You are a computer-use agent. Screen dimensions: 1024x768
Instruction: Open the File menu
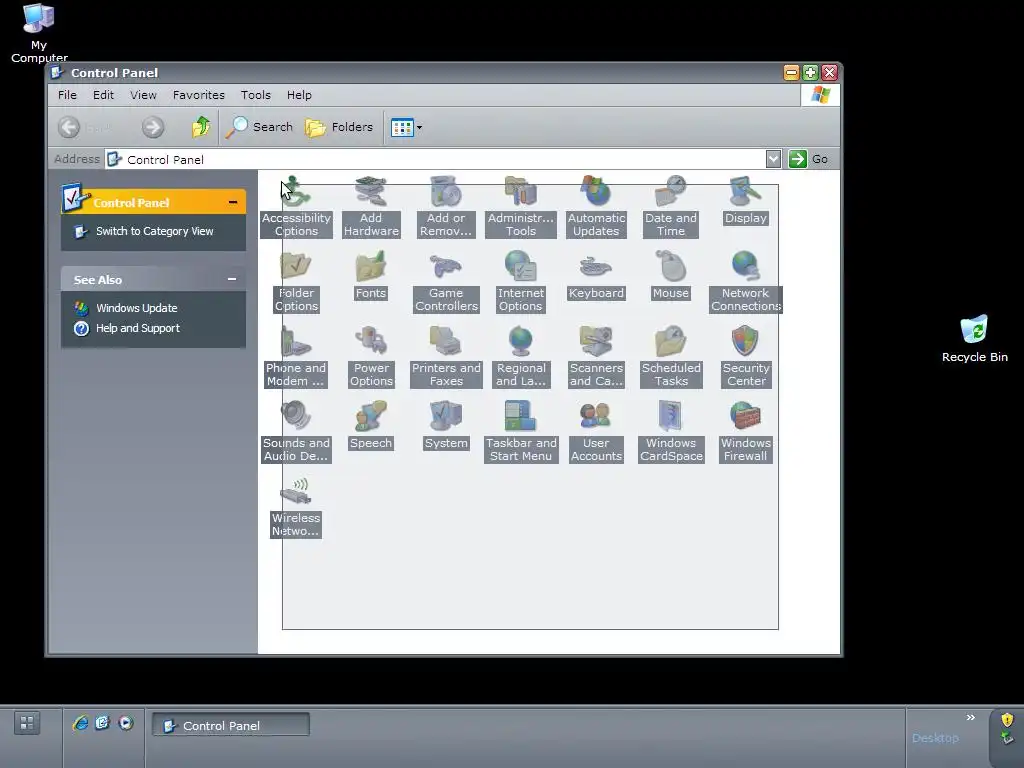point(67,95)
